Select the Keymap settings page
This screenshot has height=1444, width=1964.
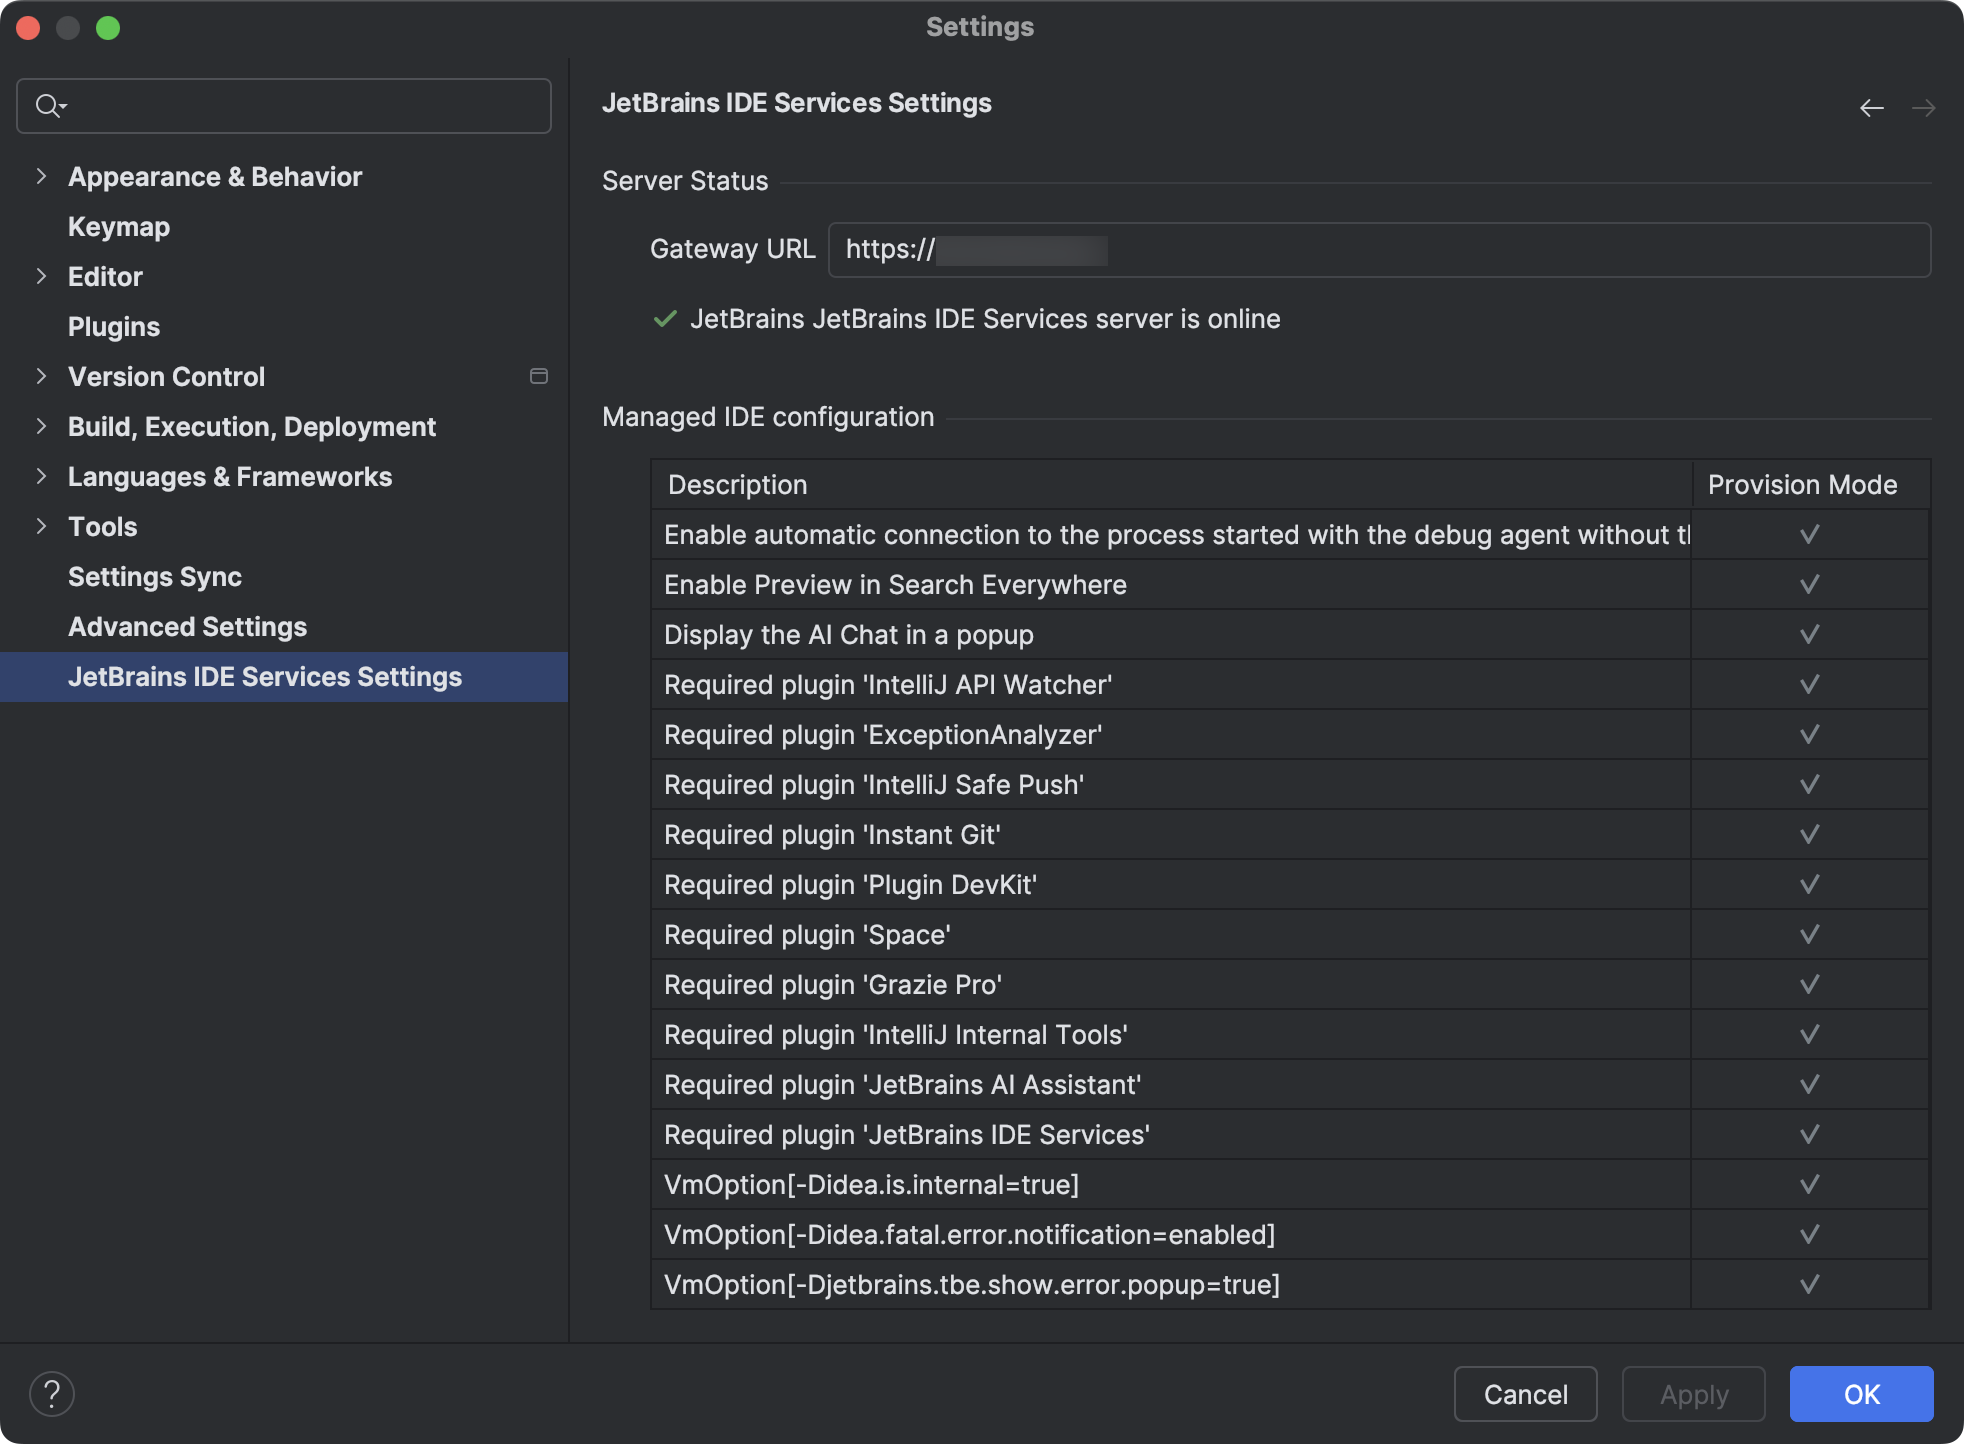(118, 226)
